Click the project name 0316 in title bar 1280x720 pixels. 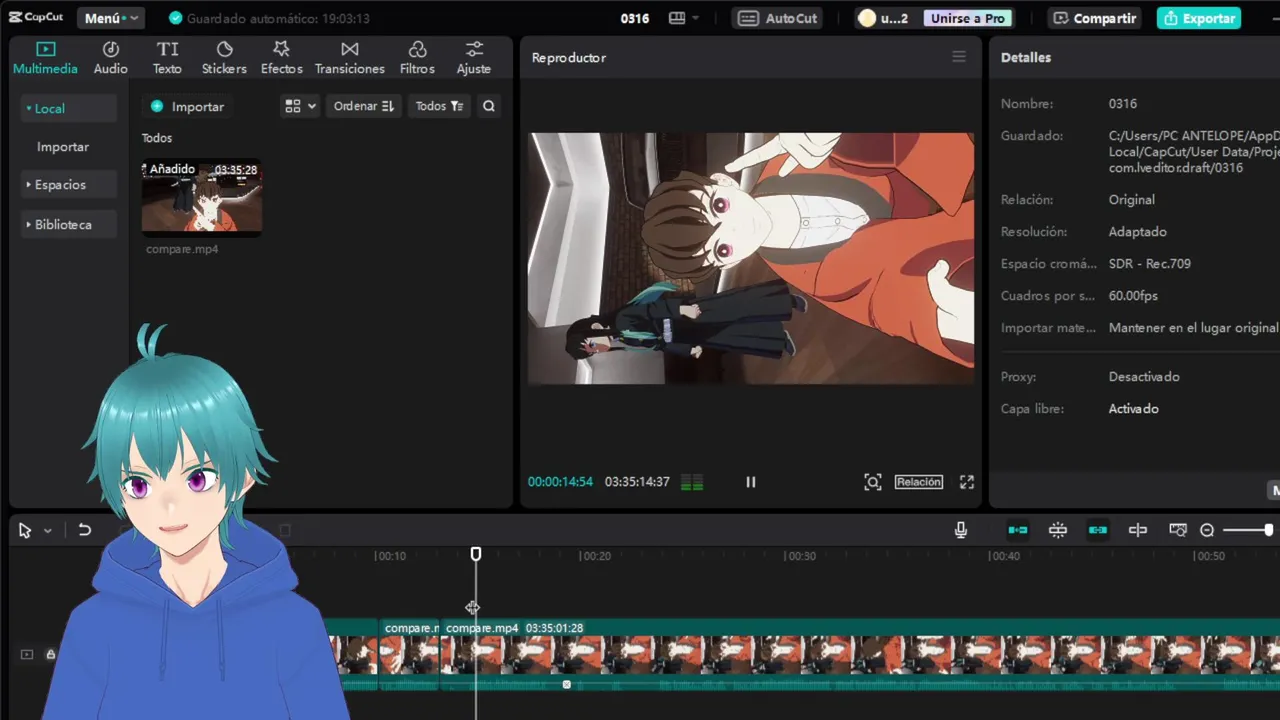[x=634, y=18]
